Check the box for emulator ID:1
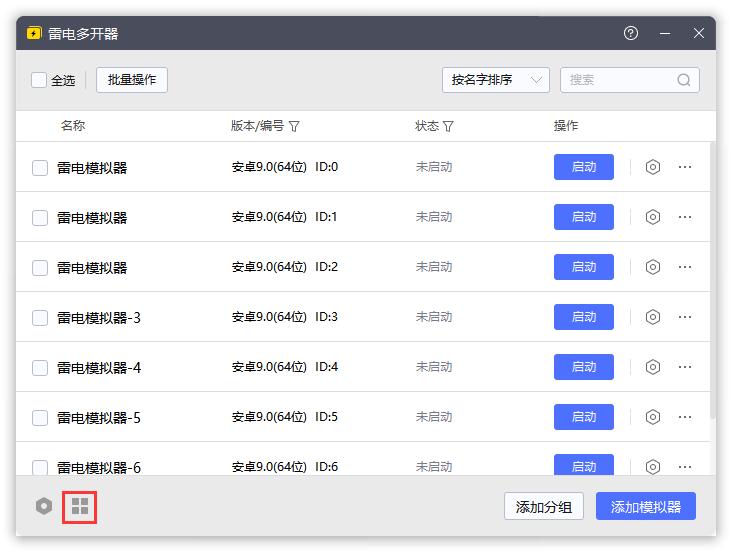 click(40, 218)
